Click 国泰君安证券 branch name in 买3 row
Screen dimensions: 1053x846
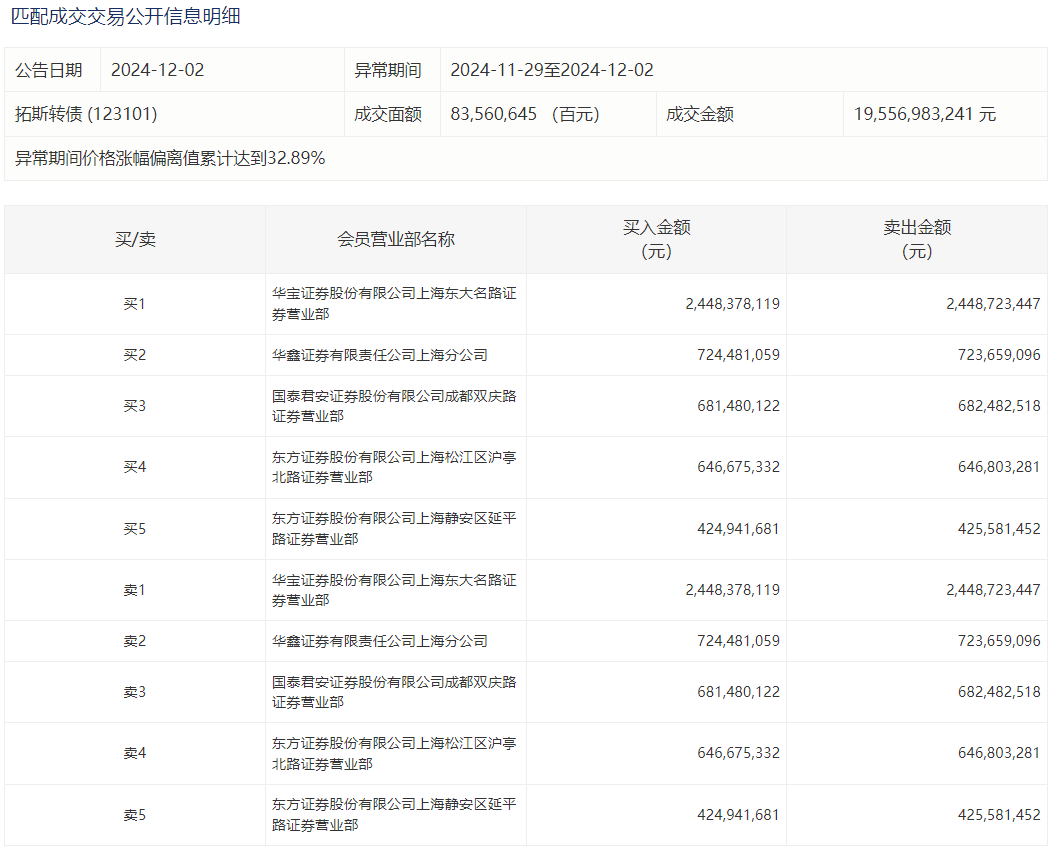pos(394,406)
